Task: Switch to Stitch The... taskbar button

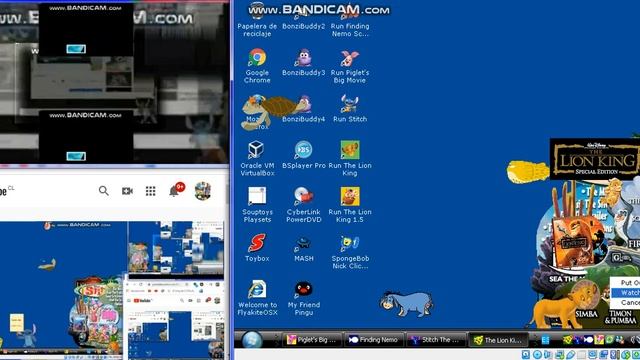Action: 436,340
